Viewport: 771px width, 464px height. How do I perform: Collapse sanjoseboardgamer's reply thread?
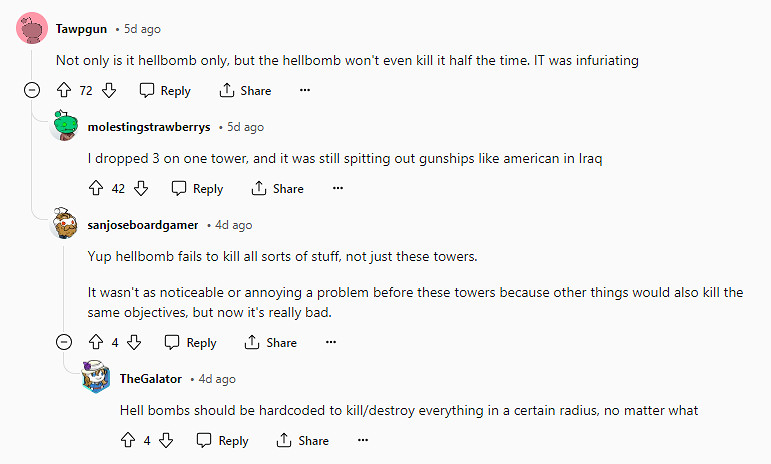pyautogui.click(x=65, y=343)
